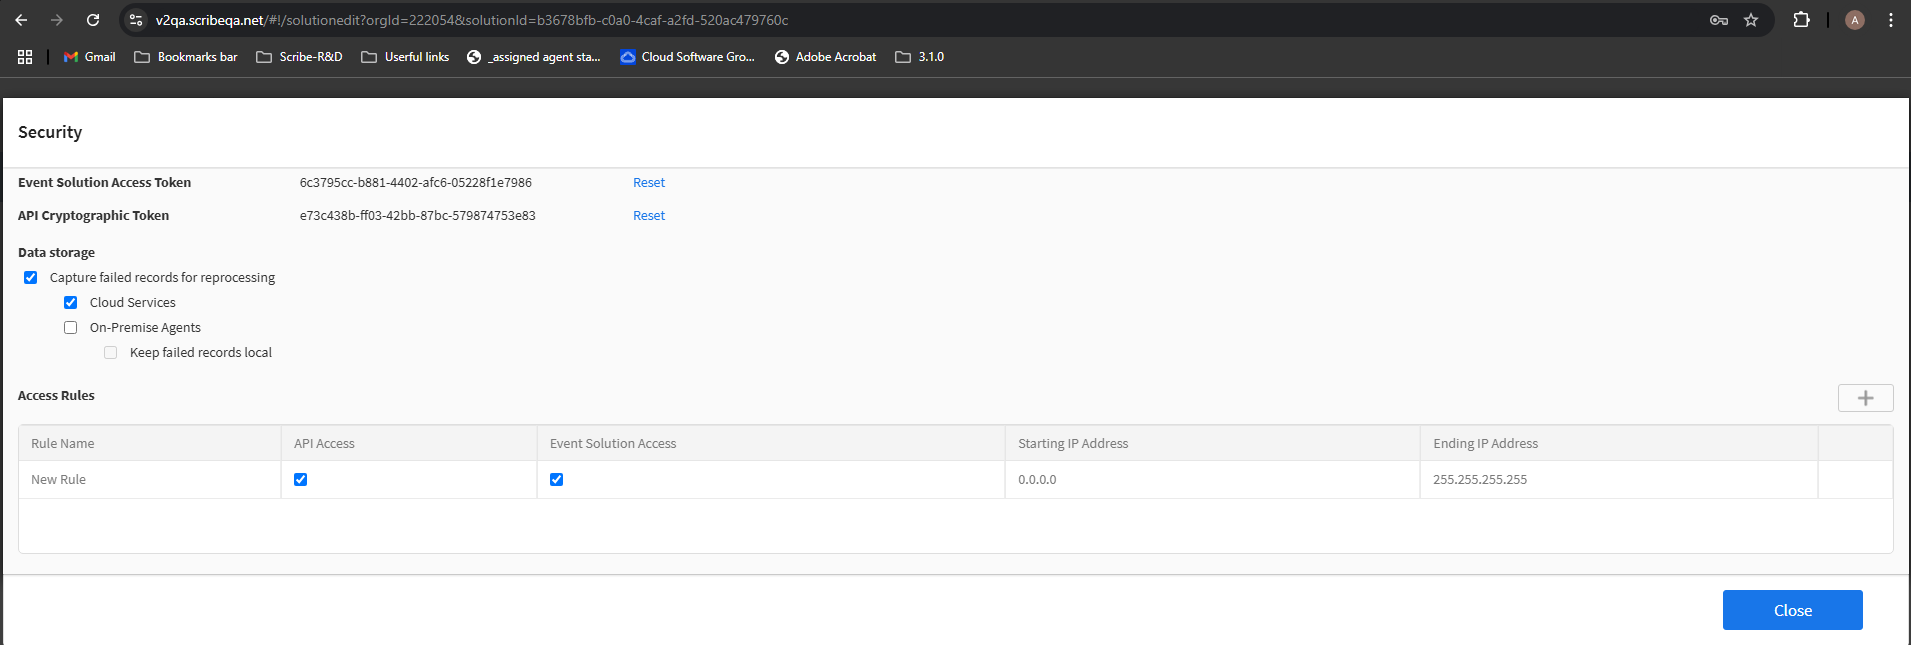Close the Security dialog
The image size is (1911, 645).
(x=1792, y=610)
